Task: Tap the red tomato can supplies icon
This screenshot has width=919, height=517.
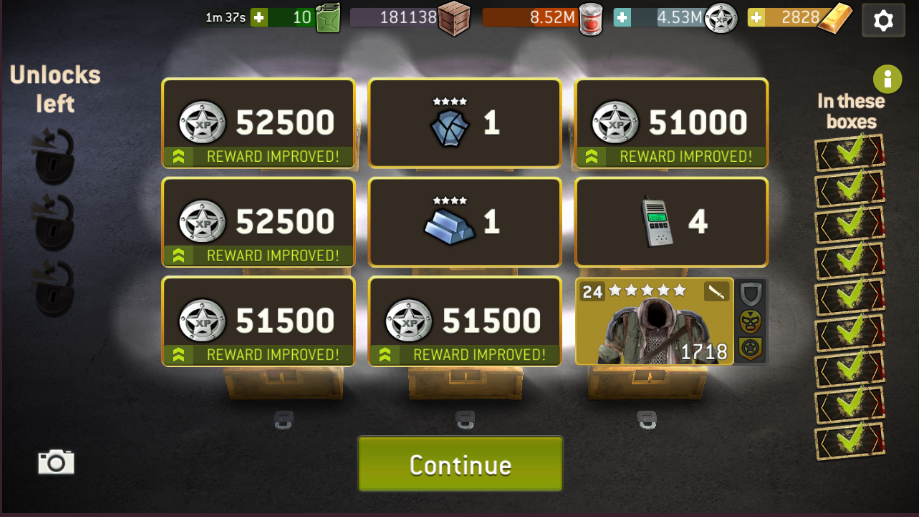Action: tap(591, 19)
